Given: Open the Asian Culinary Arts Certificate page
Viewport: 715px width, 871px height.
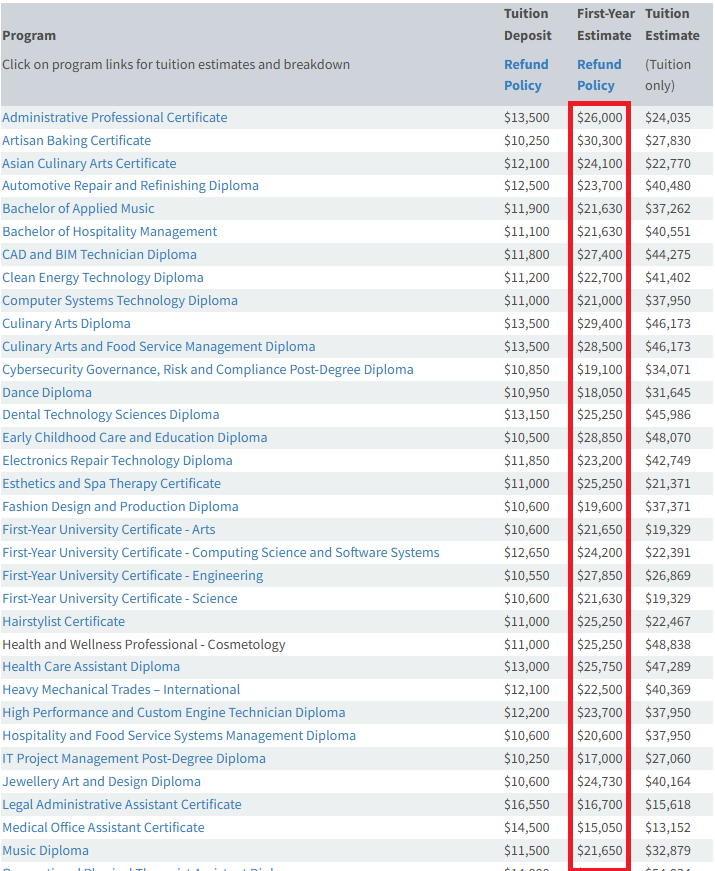Looking at the screenshot, I should (x=89, y=164).
